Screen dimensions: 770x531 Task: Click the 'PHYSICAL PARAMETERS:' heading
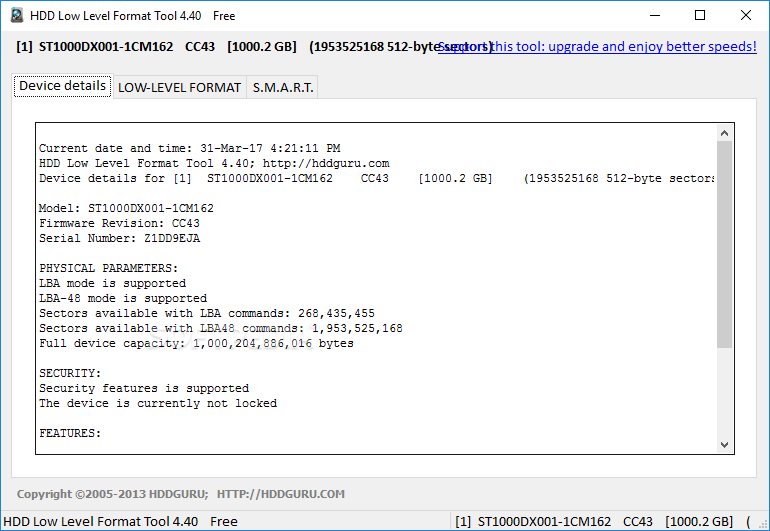click(x=109, y=268)
